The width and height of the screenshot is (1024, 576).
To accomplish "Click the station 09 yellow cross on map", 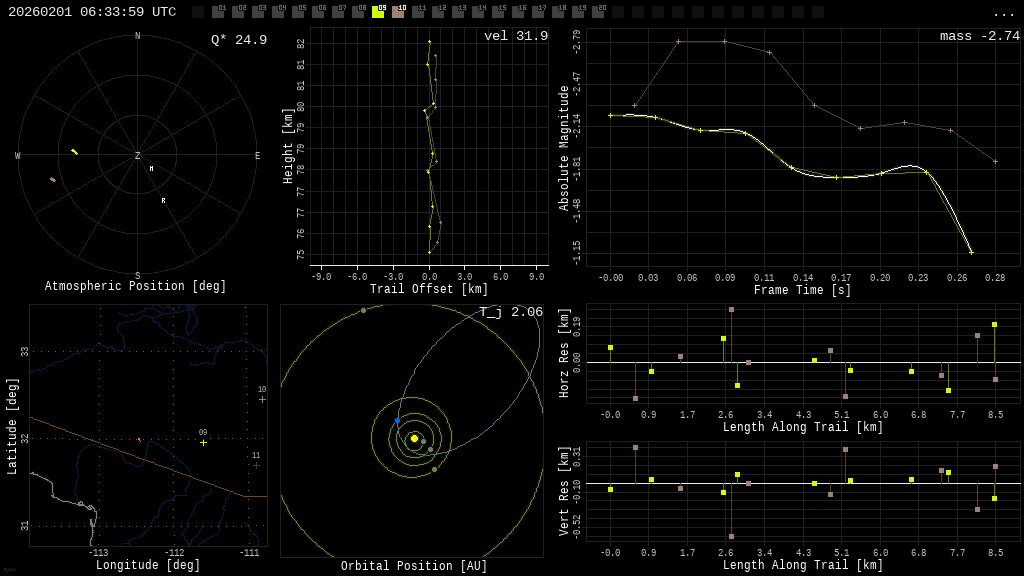I will coord(203,442).
